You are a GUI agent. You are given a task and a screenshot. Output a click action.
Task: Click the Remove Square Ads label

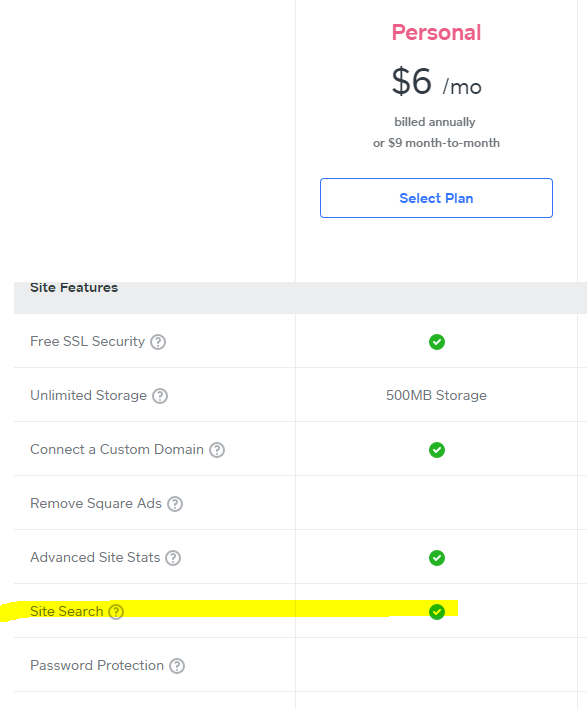point(95,503)
